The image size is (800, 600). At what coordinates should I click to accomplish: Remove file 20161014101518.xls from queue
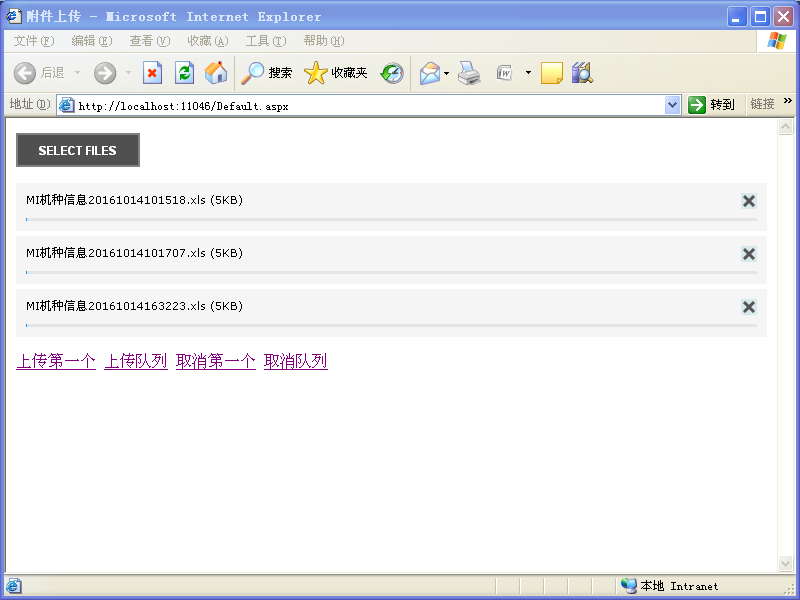coord(748,201)
